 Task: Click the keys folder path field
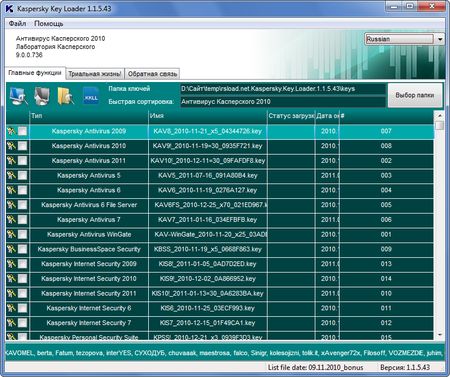pos(283,89)
